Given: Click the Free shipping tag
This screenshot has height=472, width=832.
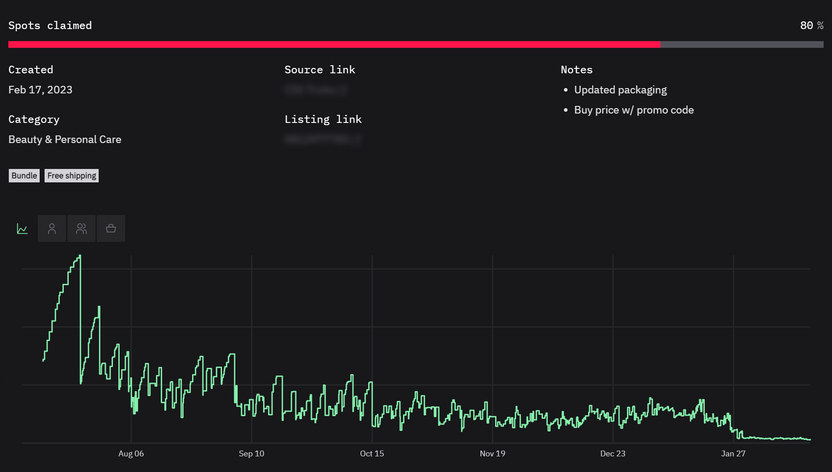Looking at the screenshot, I should [x=72, y=176].
